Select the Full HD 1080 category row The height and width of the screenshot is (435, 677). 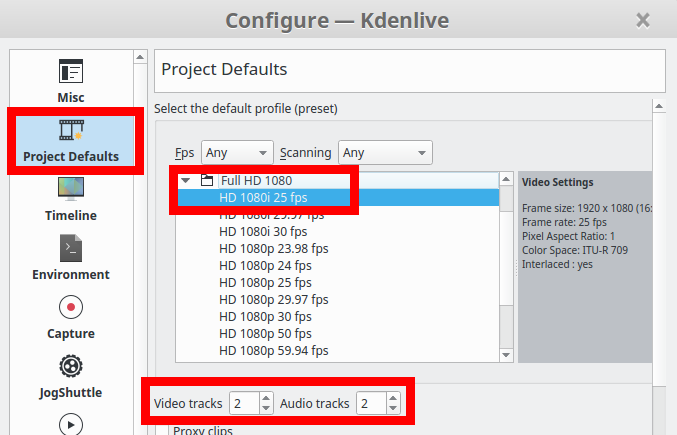tap(338, 180)
